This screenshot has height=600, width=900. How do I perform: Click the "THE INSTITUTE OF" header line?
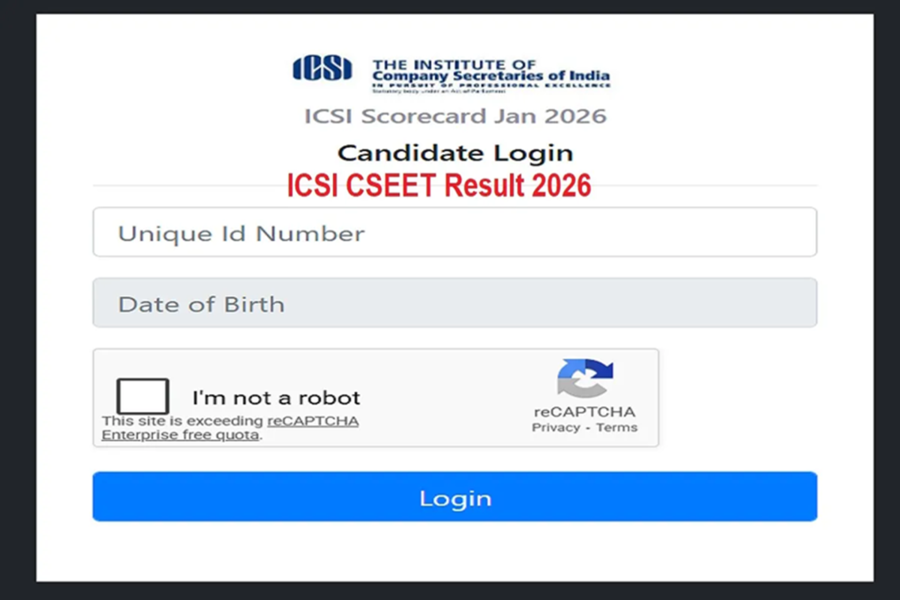(x=440, y=64)
